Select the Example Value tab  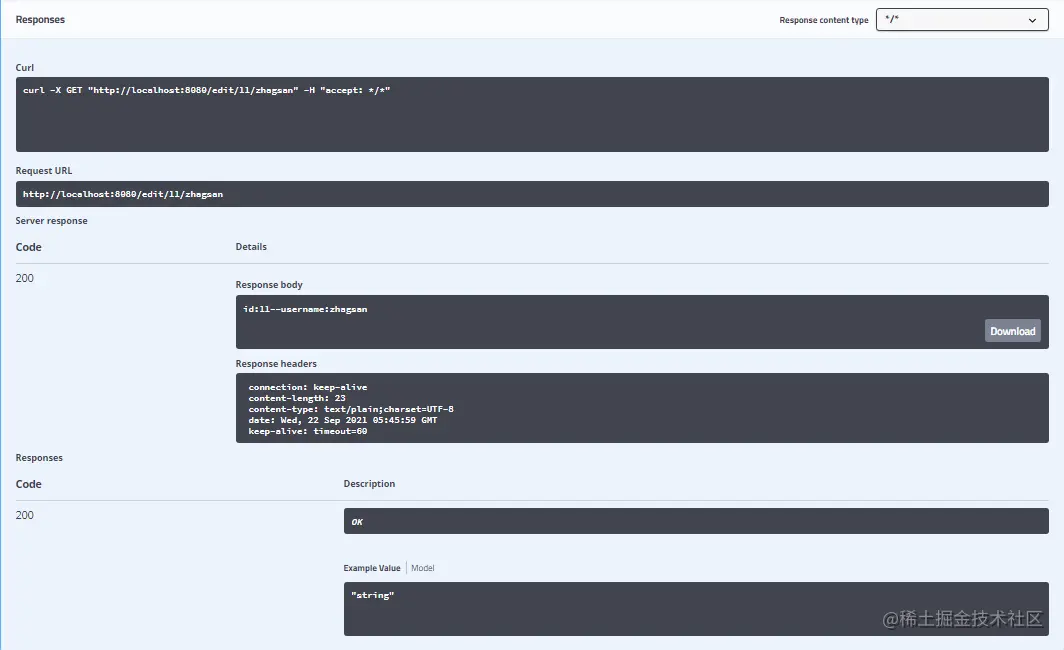(x=372, y=568)
